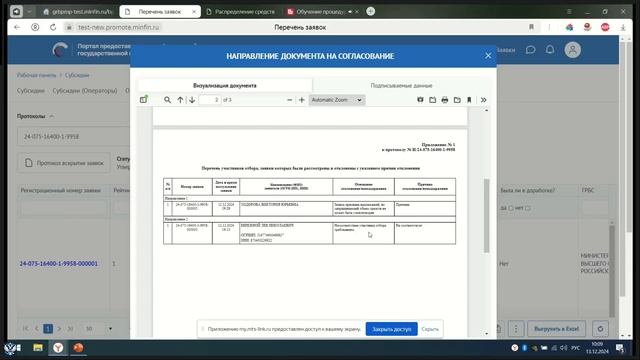Viewport: 640px width, 360px height.
Task: Open the Субсидии (Операторы) menu item
Action: point(85,91)
